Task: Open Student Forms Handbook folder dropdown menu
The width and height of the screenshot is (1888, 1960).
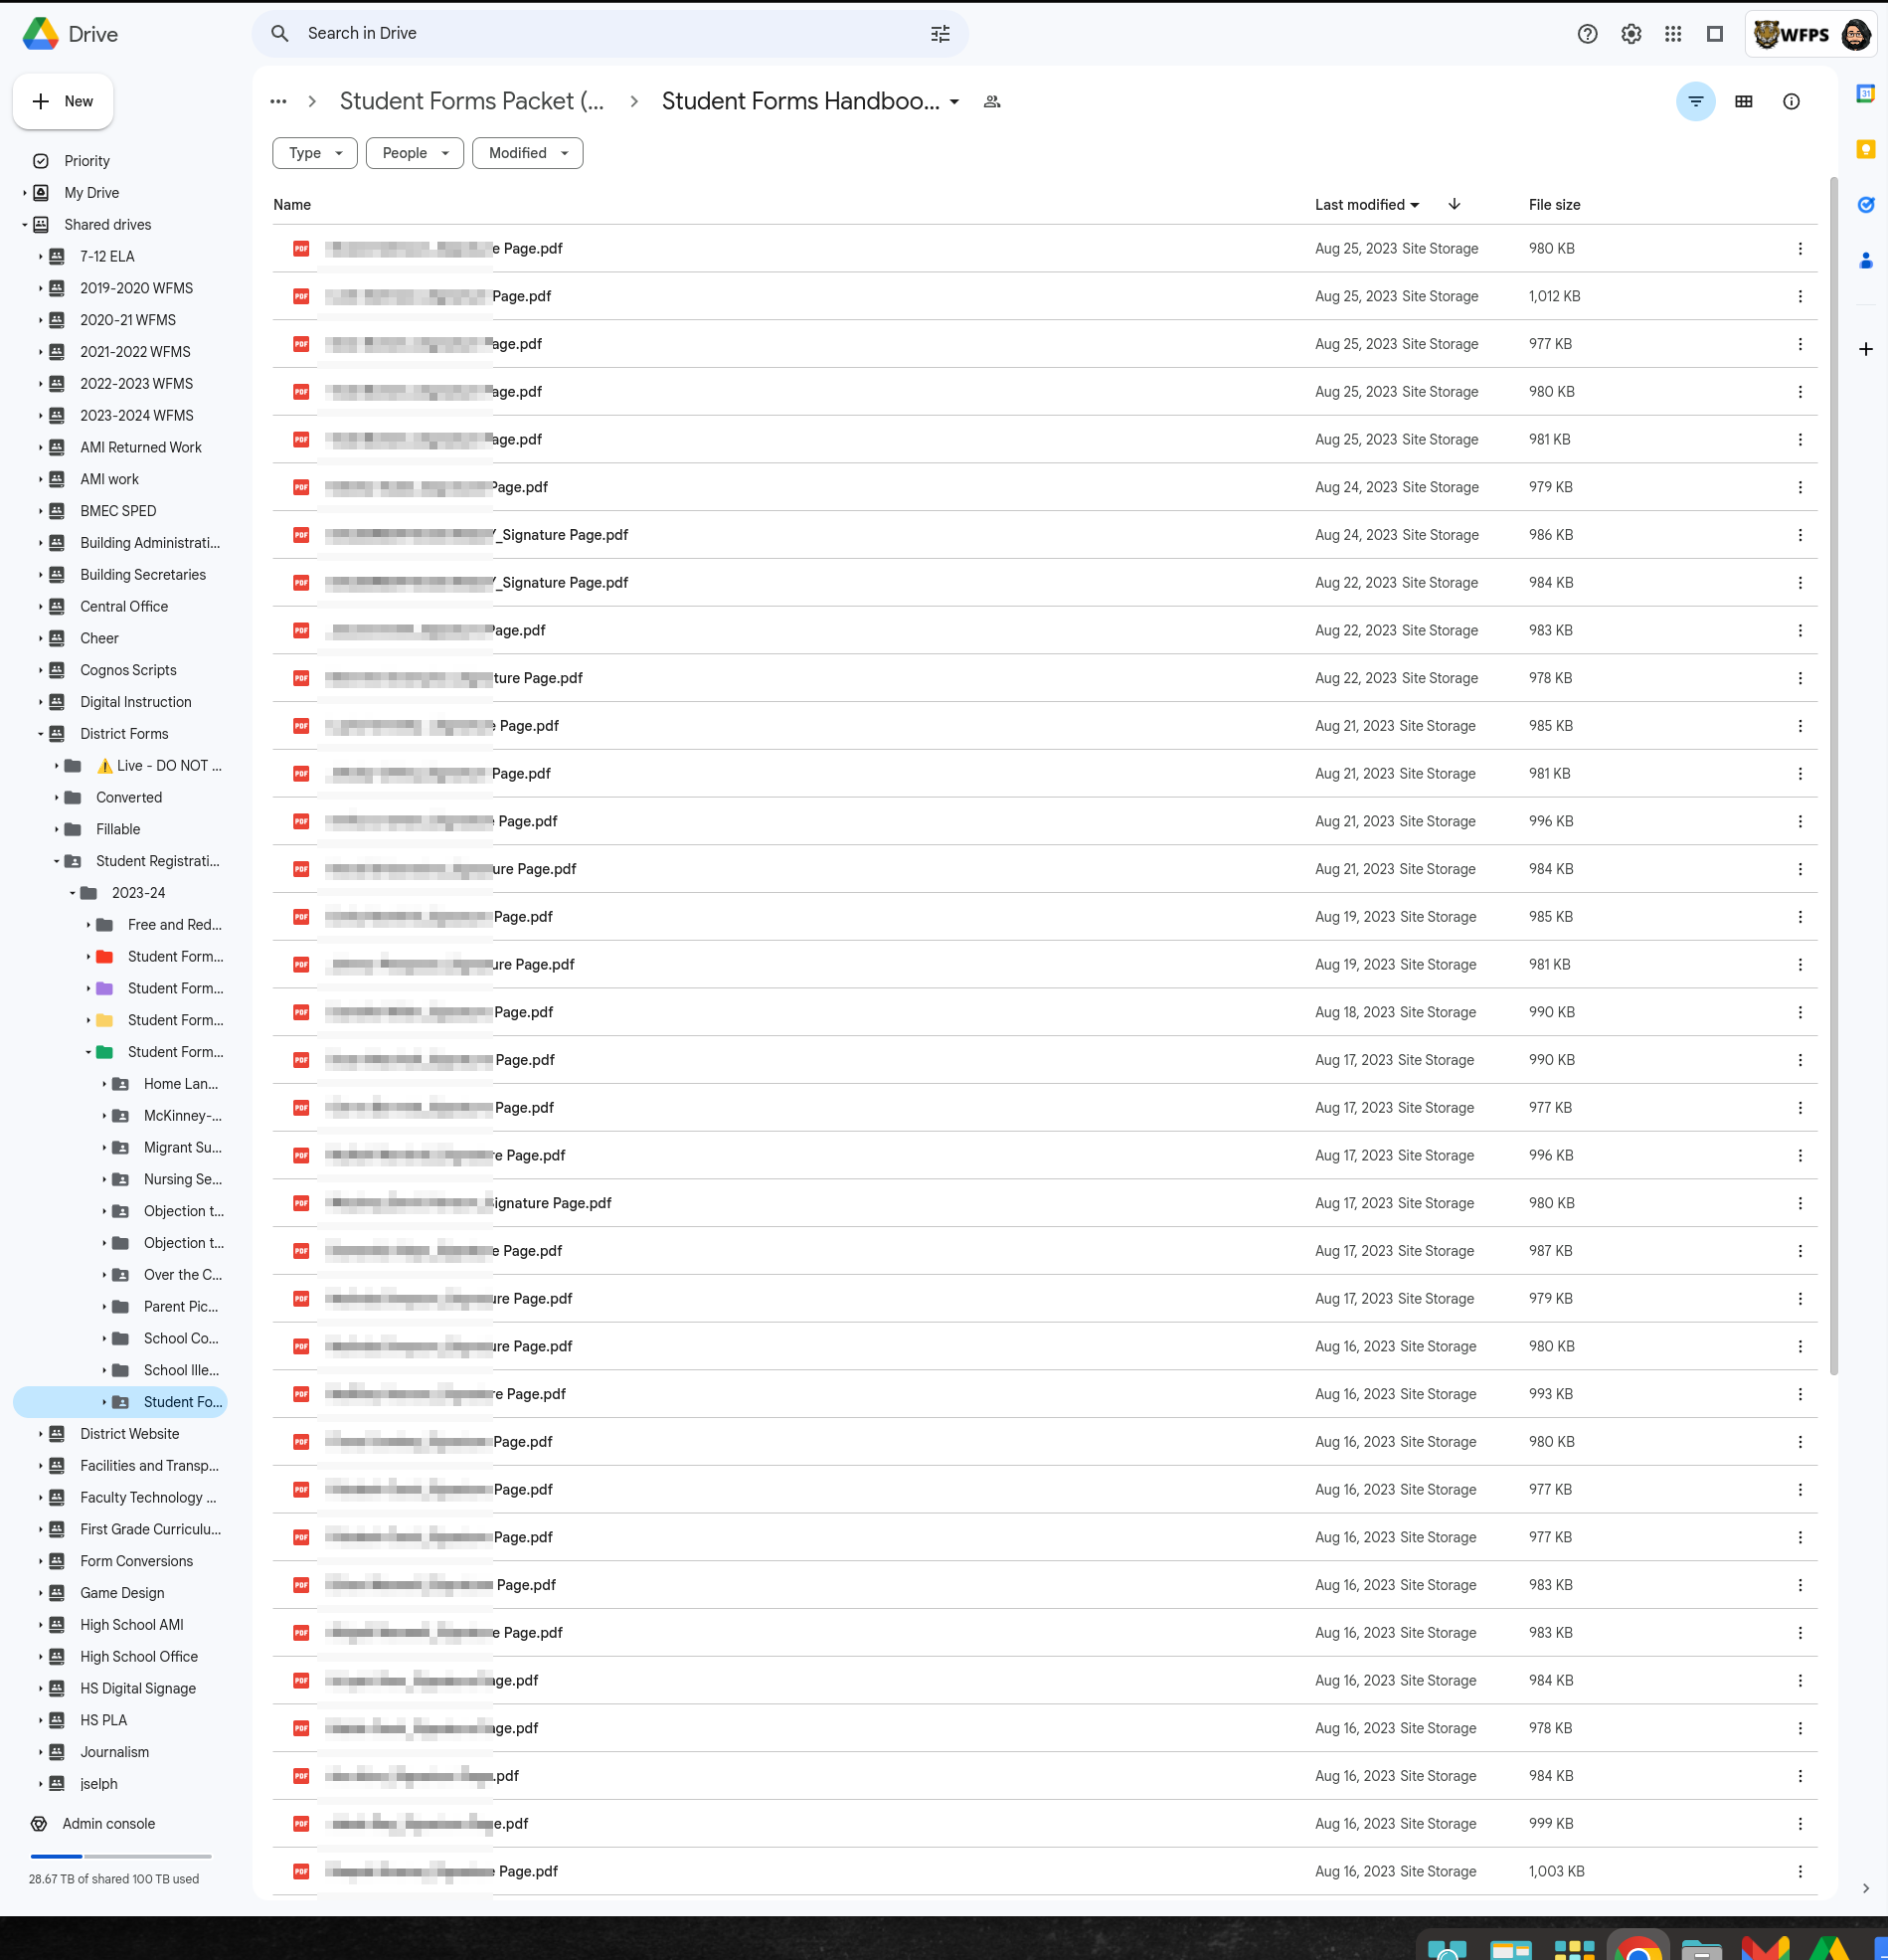Action: click(954, 102)
